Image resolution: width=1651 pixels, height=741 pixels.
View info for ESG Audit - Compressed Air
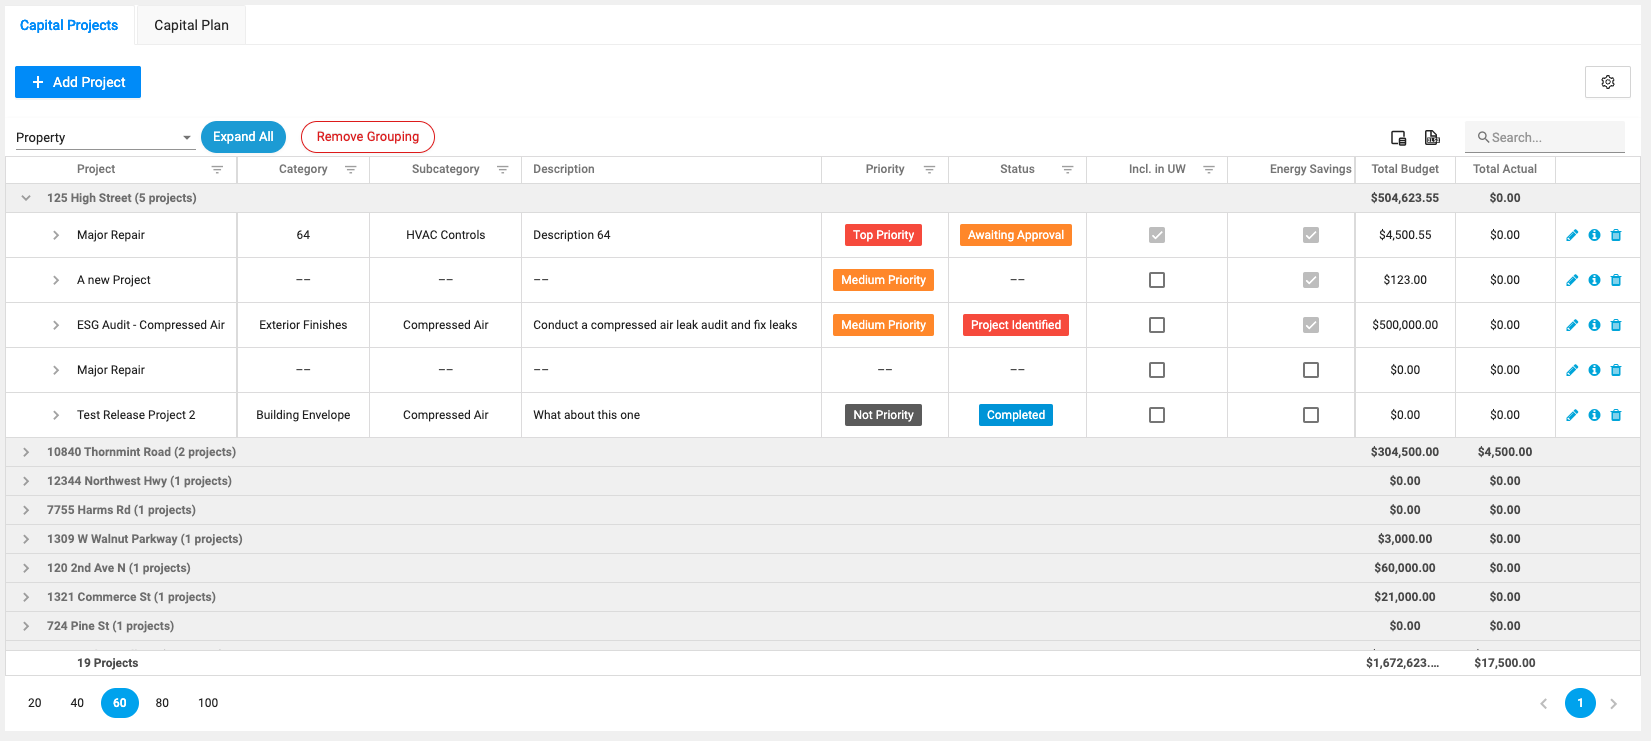tap(1594, 325)
